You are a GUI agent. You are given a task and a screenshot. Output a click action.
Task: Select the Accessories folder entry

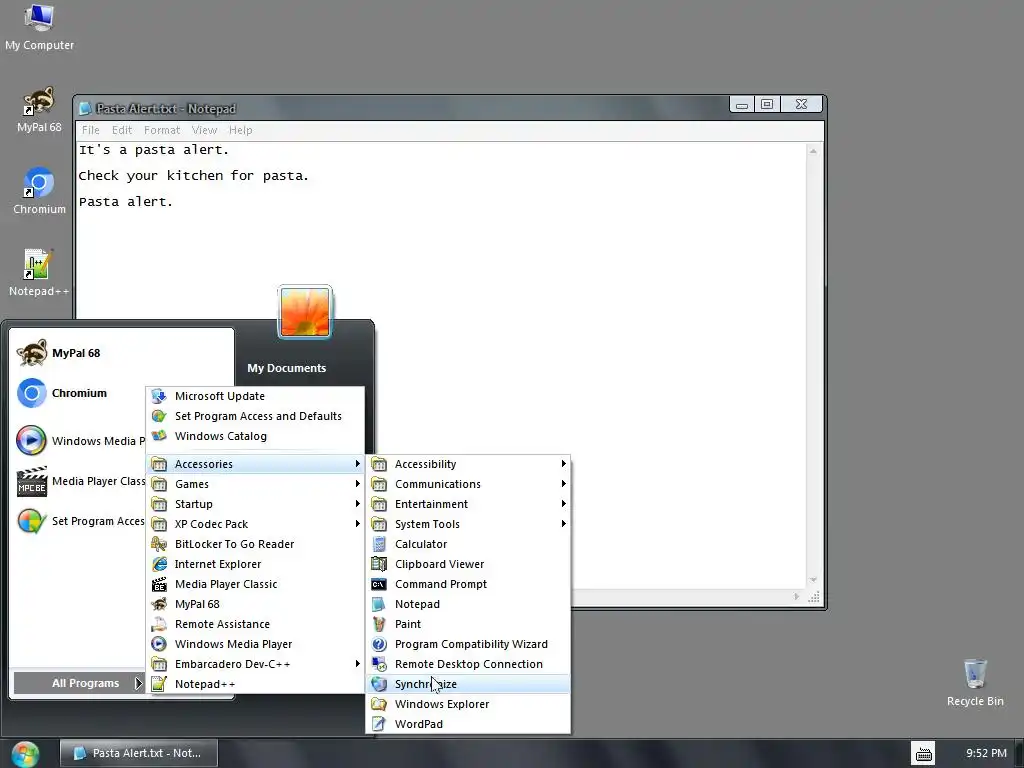255,464
